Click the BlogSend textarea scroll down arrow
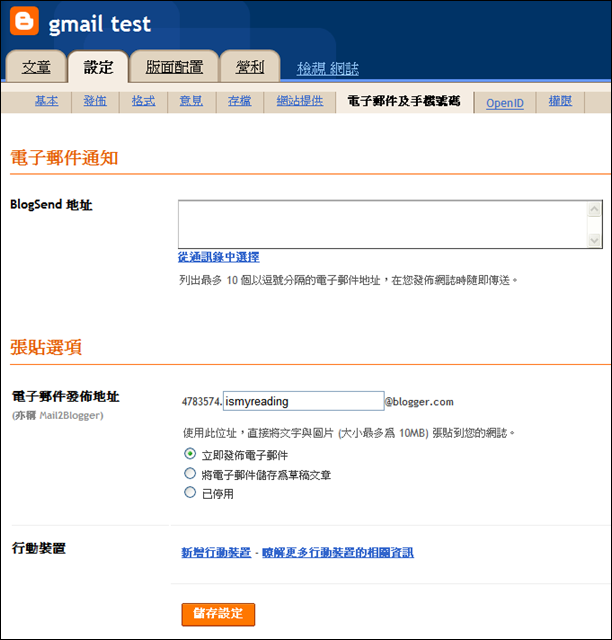 [x=594, y=240]
